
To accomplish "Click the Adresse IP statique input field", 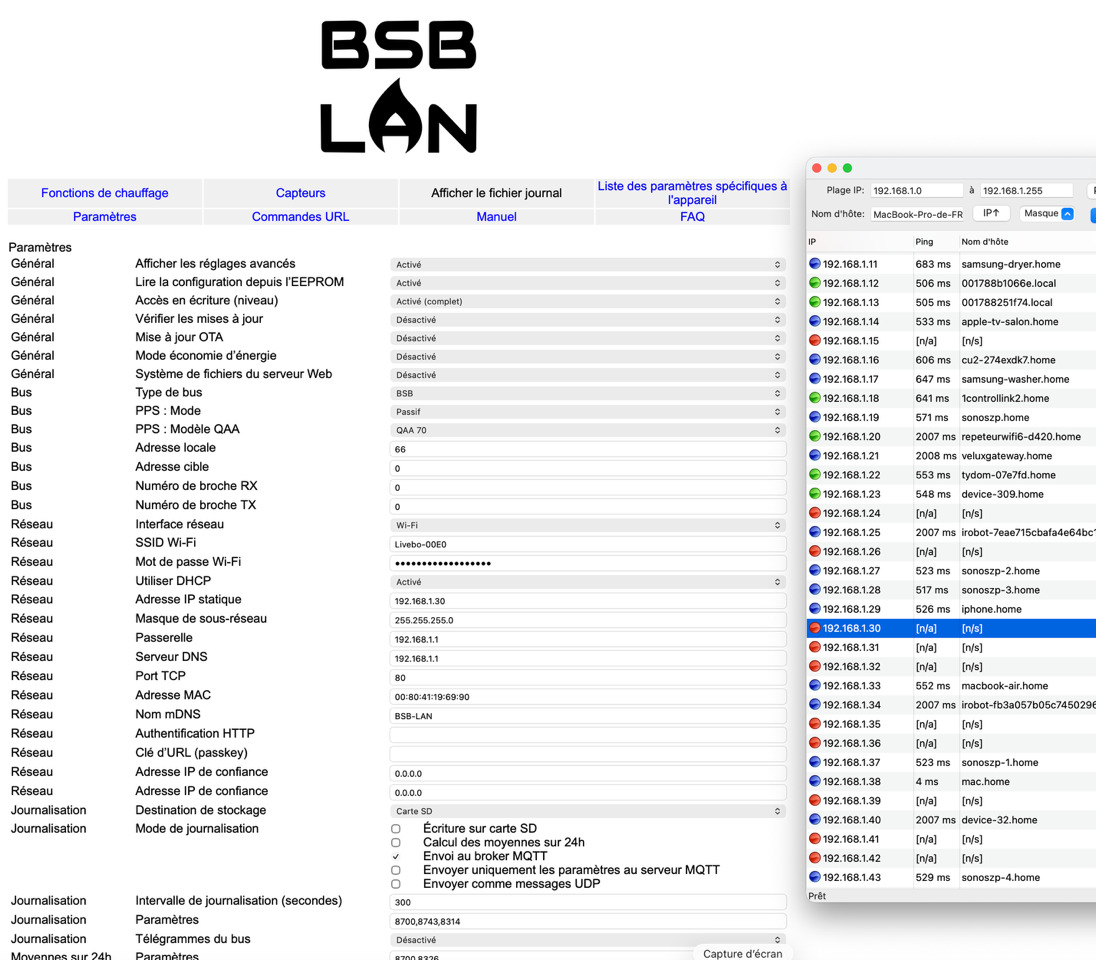I will click(587, 601).
